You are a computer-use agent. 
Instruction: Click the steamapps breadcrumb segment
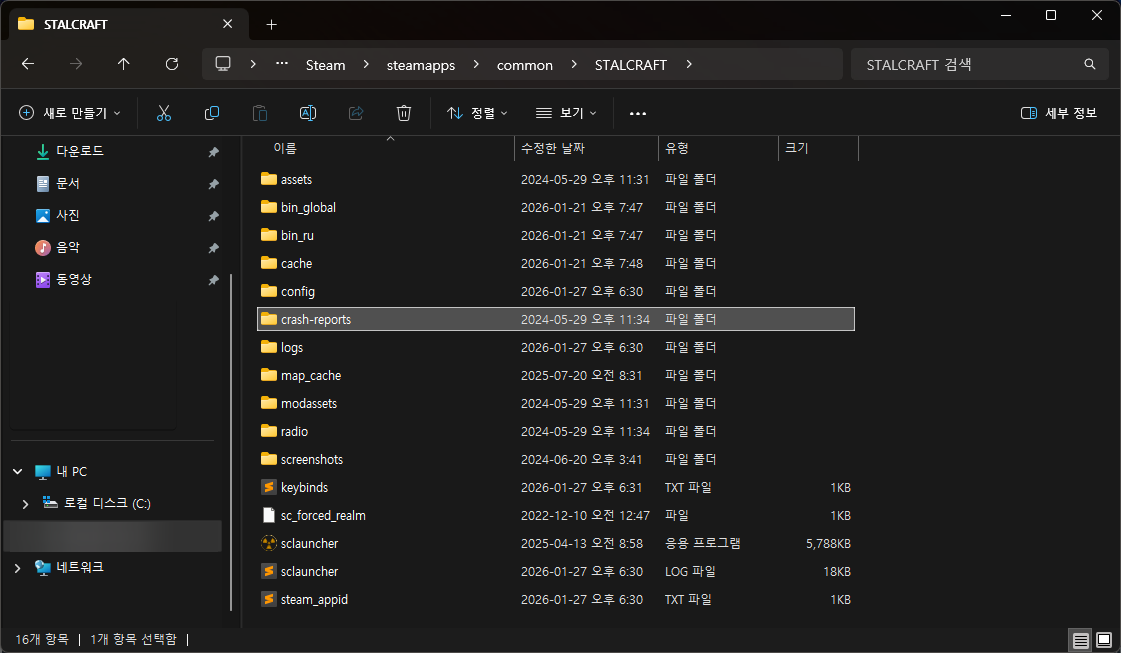(420, 65)
